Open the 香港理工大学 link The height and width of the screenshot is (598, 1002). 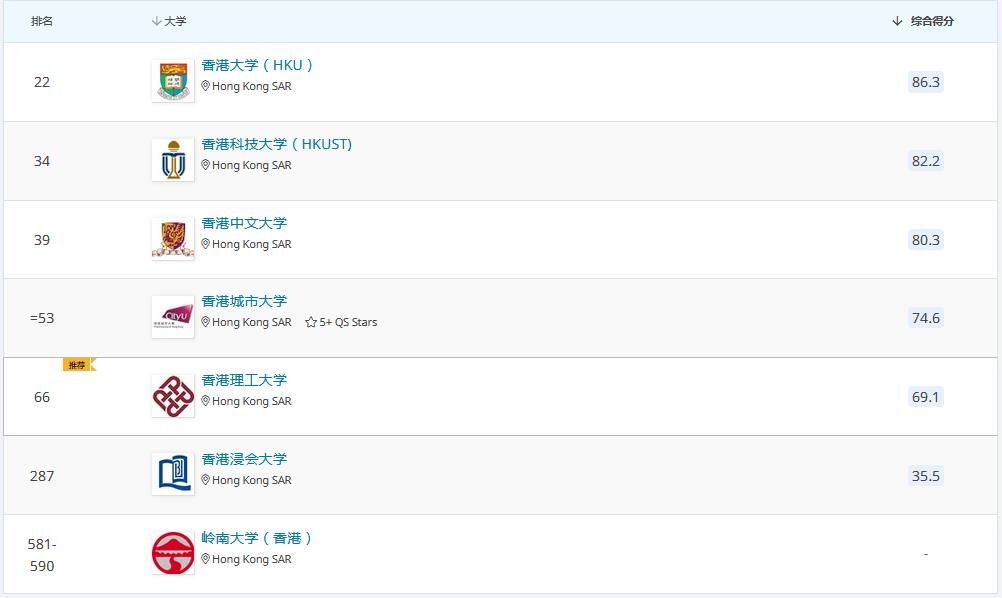click(x=244, y=380)
